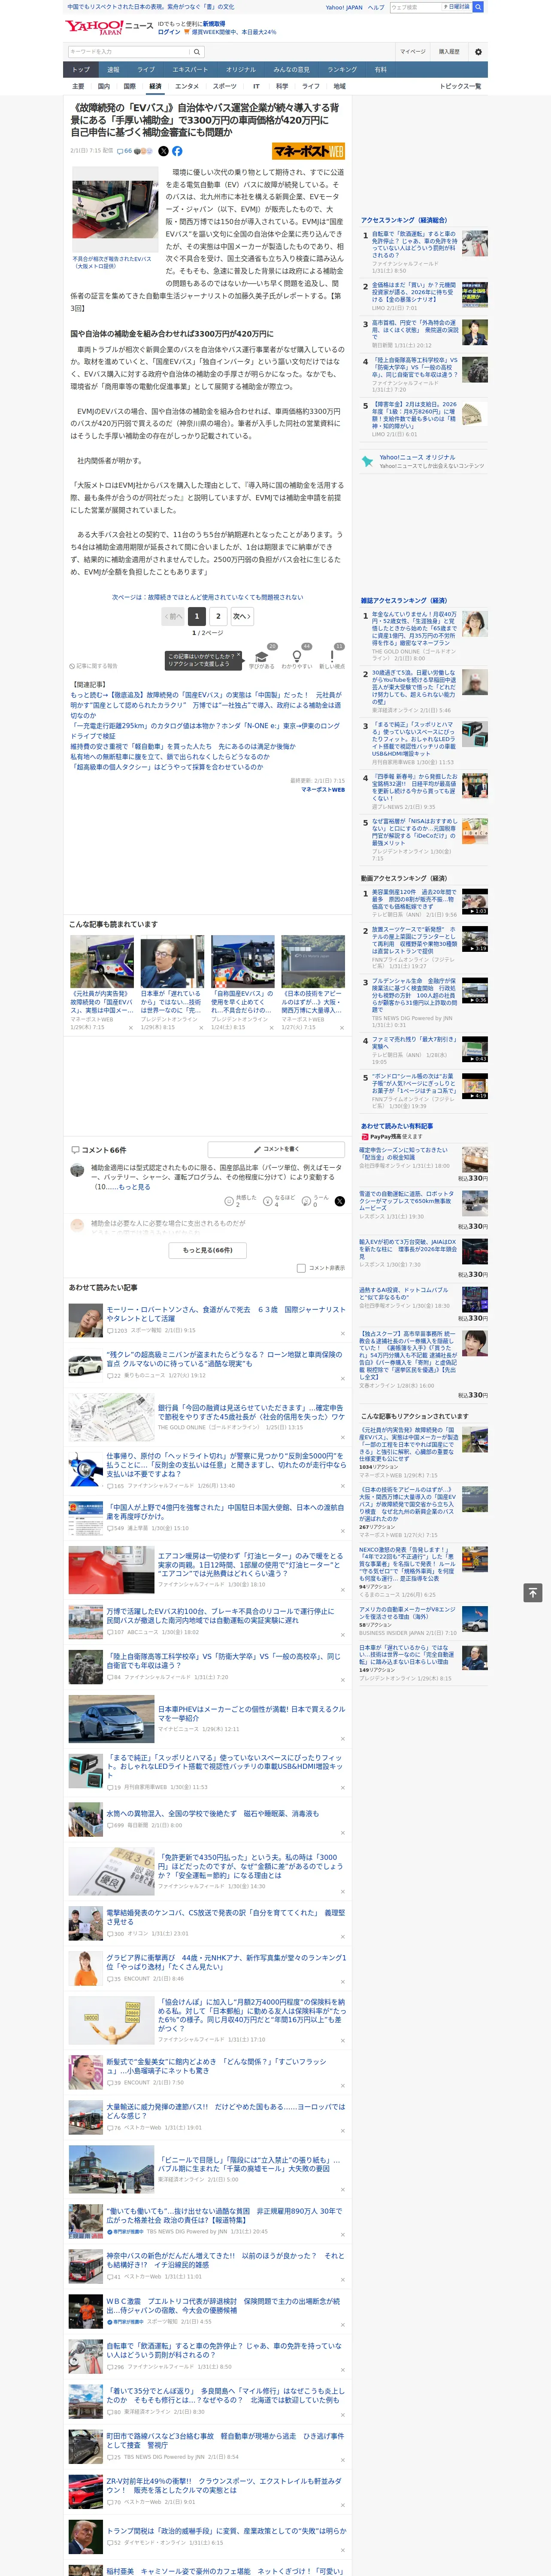Open the settings gear icon
Viewport: 551px width, 2576px height.
tap(478, 52)
